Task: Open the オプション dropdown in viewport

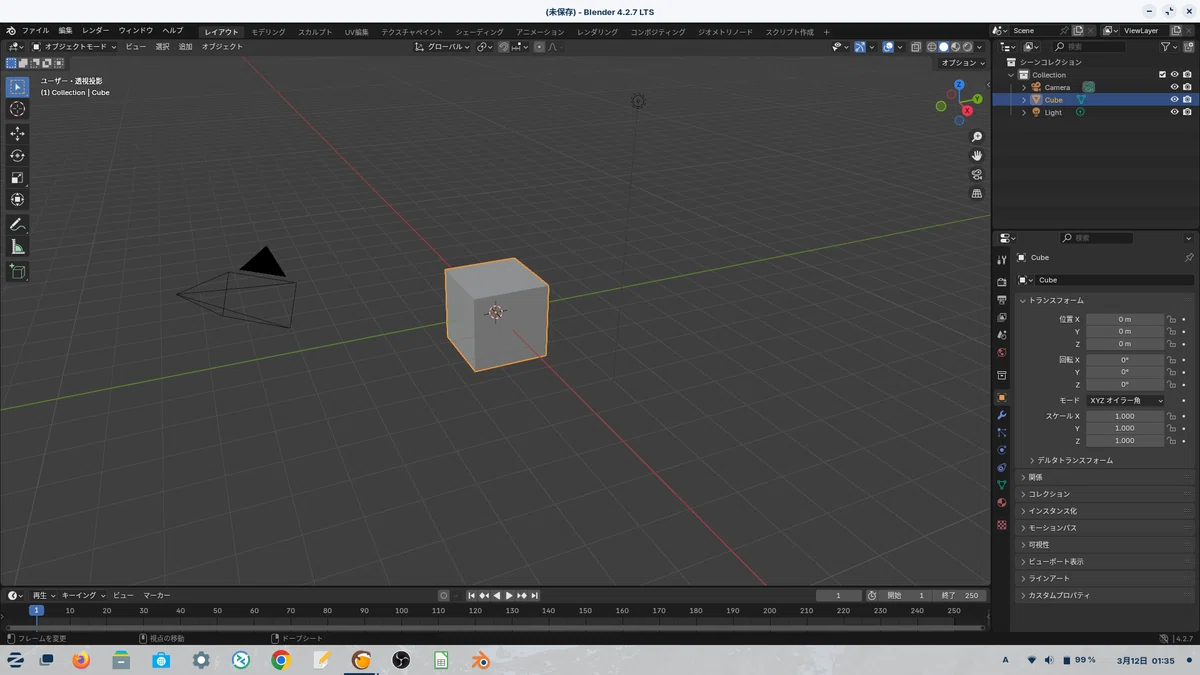Action: point(962,63)
